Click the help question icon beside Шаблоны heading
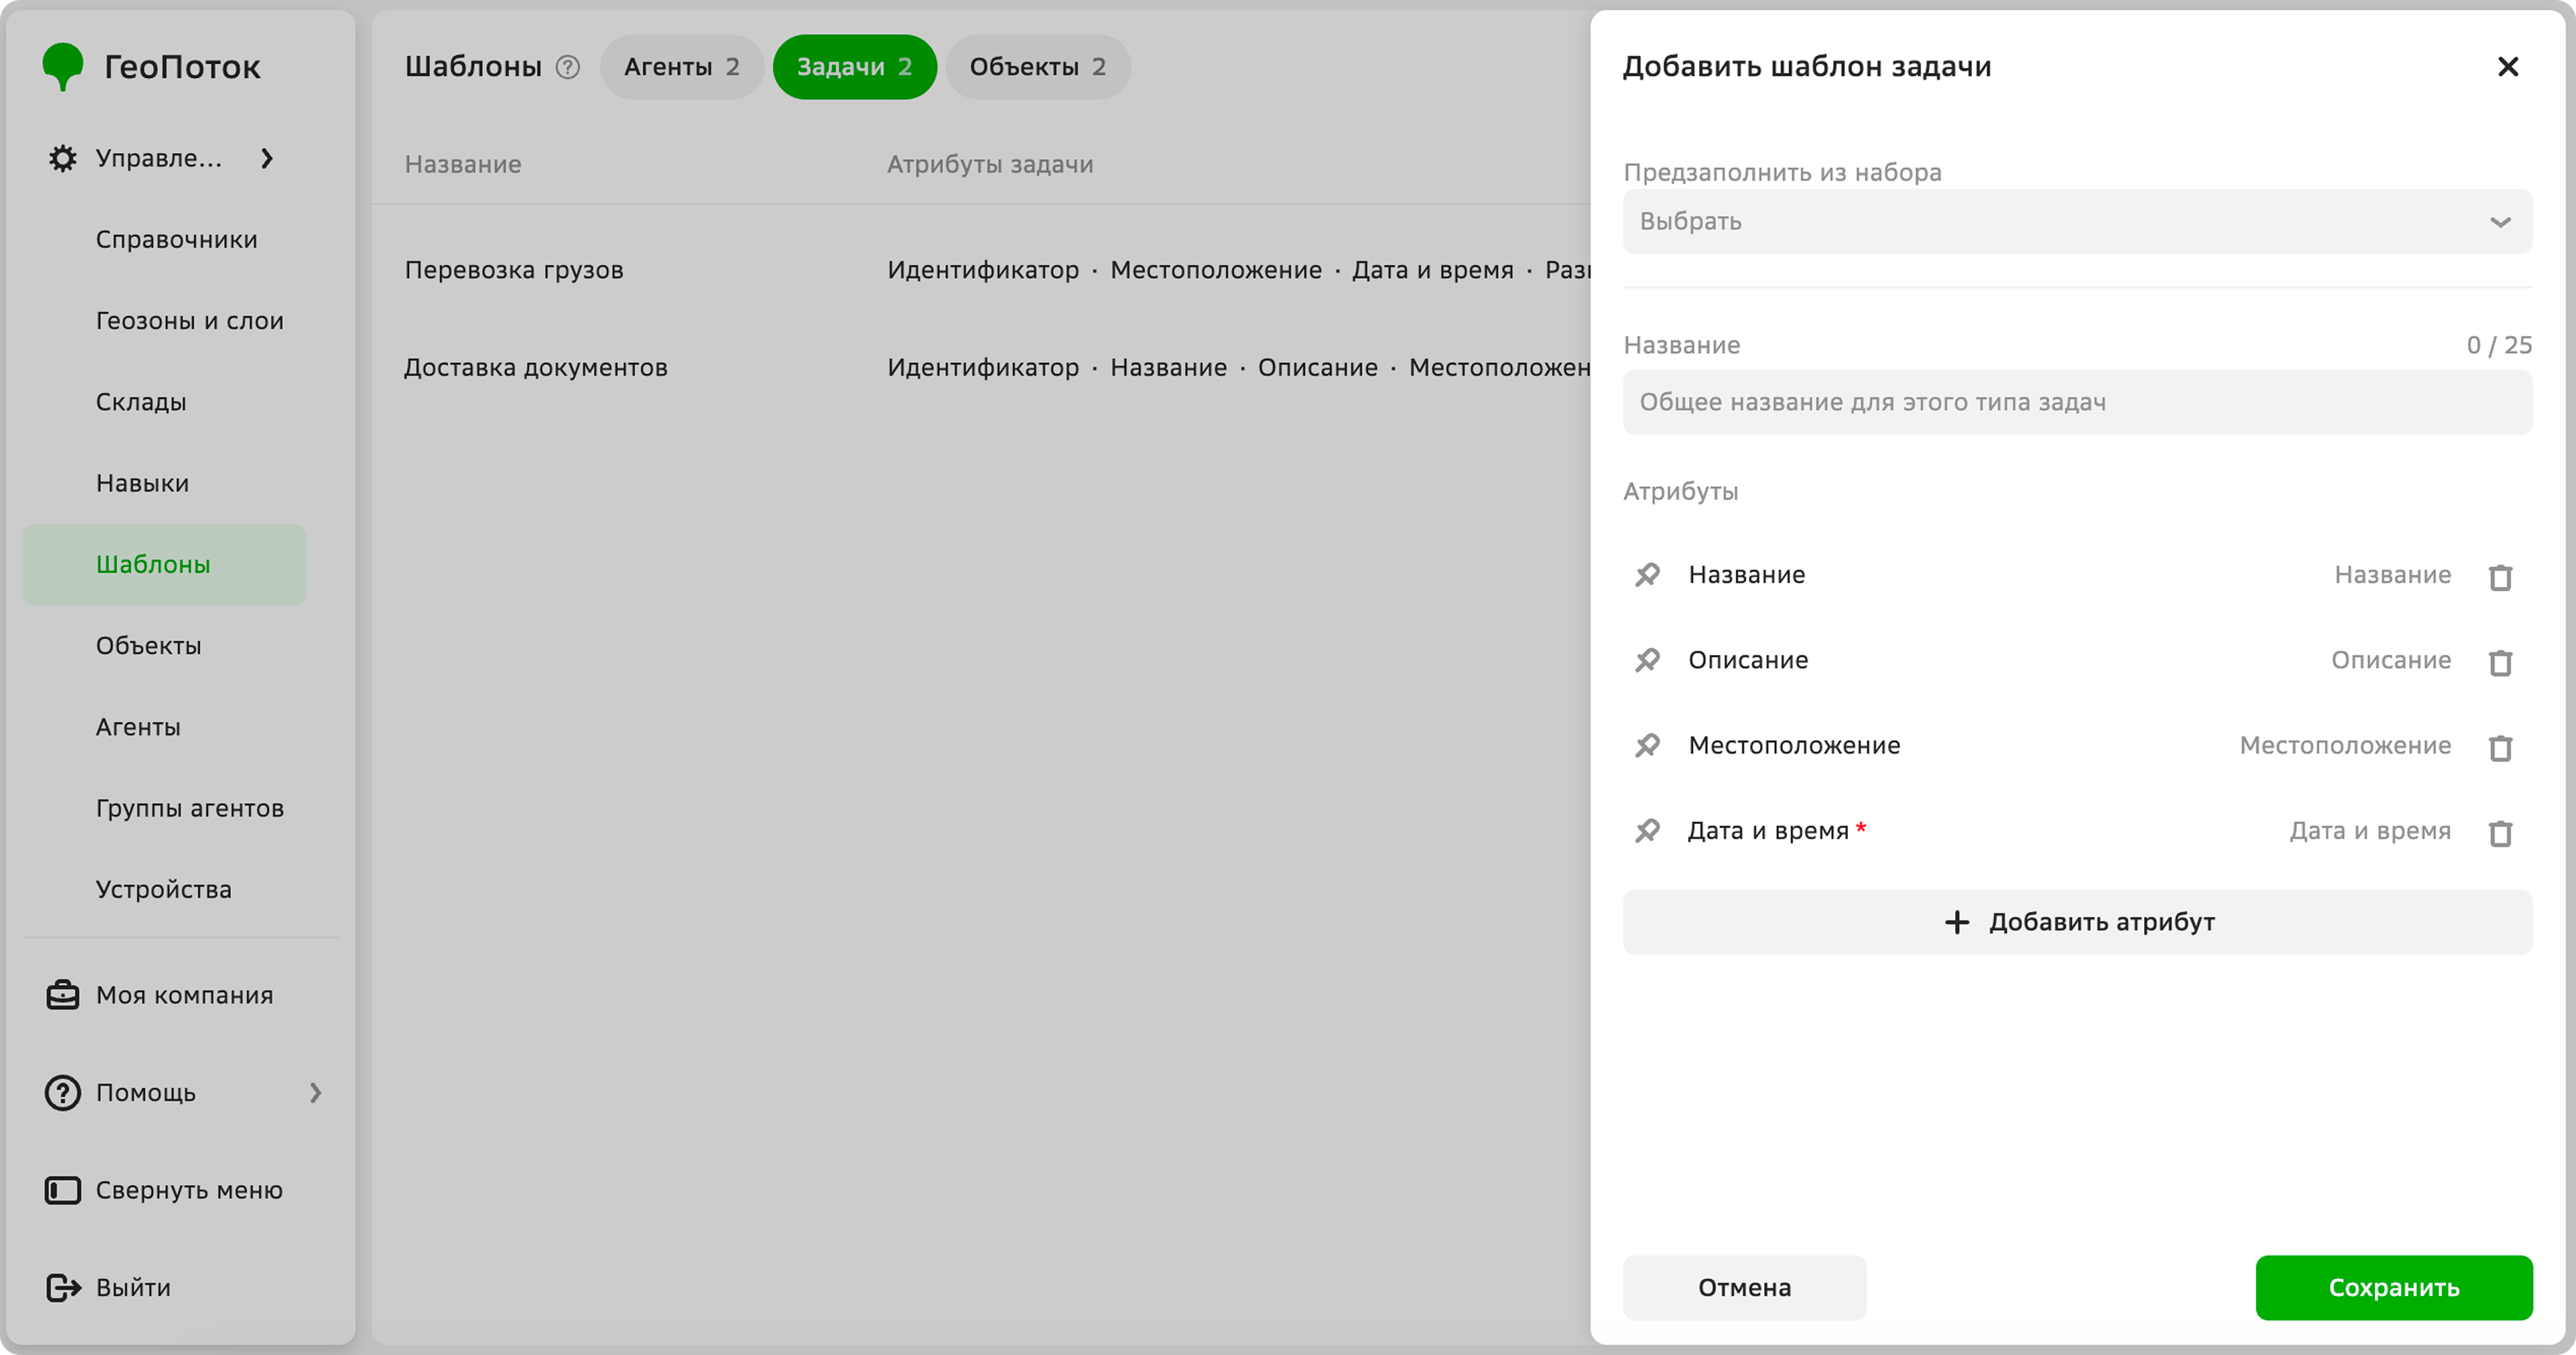 point(568,67)
